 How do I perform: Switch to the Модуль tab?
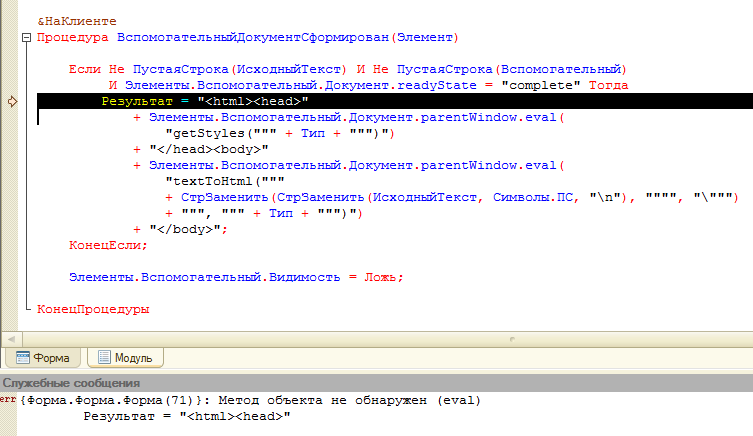point(125,358)
